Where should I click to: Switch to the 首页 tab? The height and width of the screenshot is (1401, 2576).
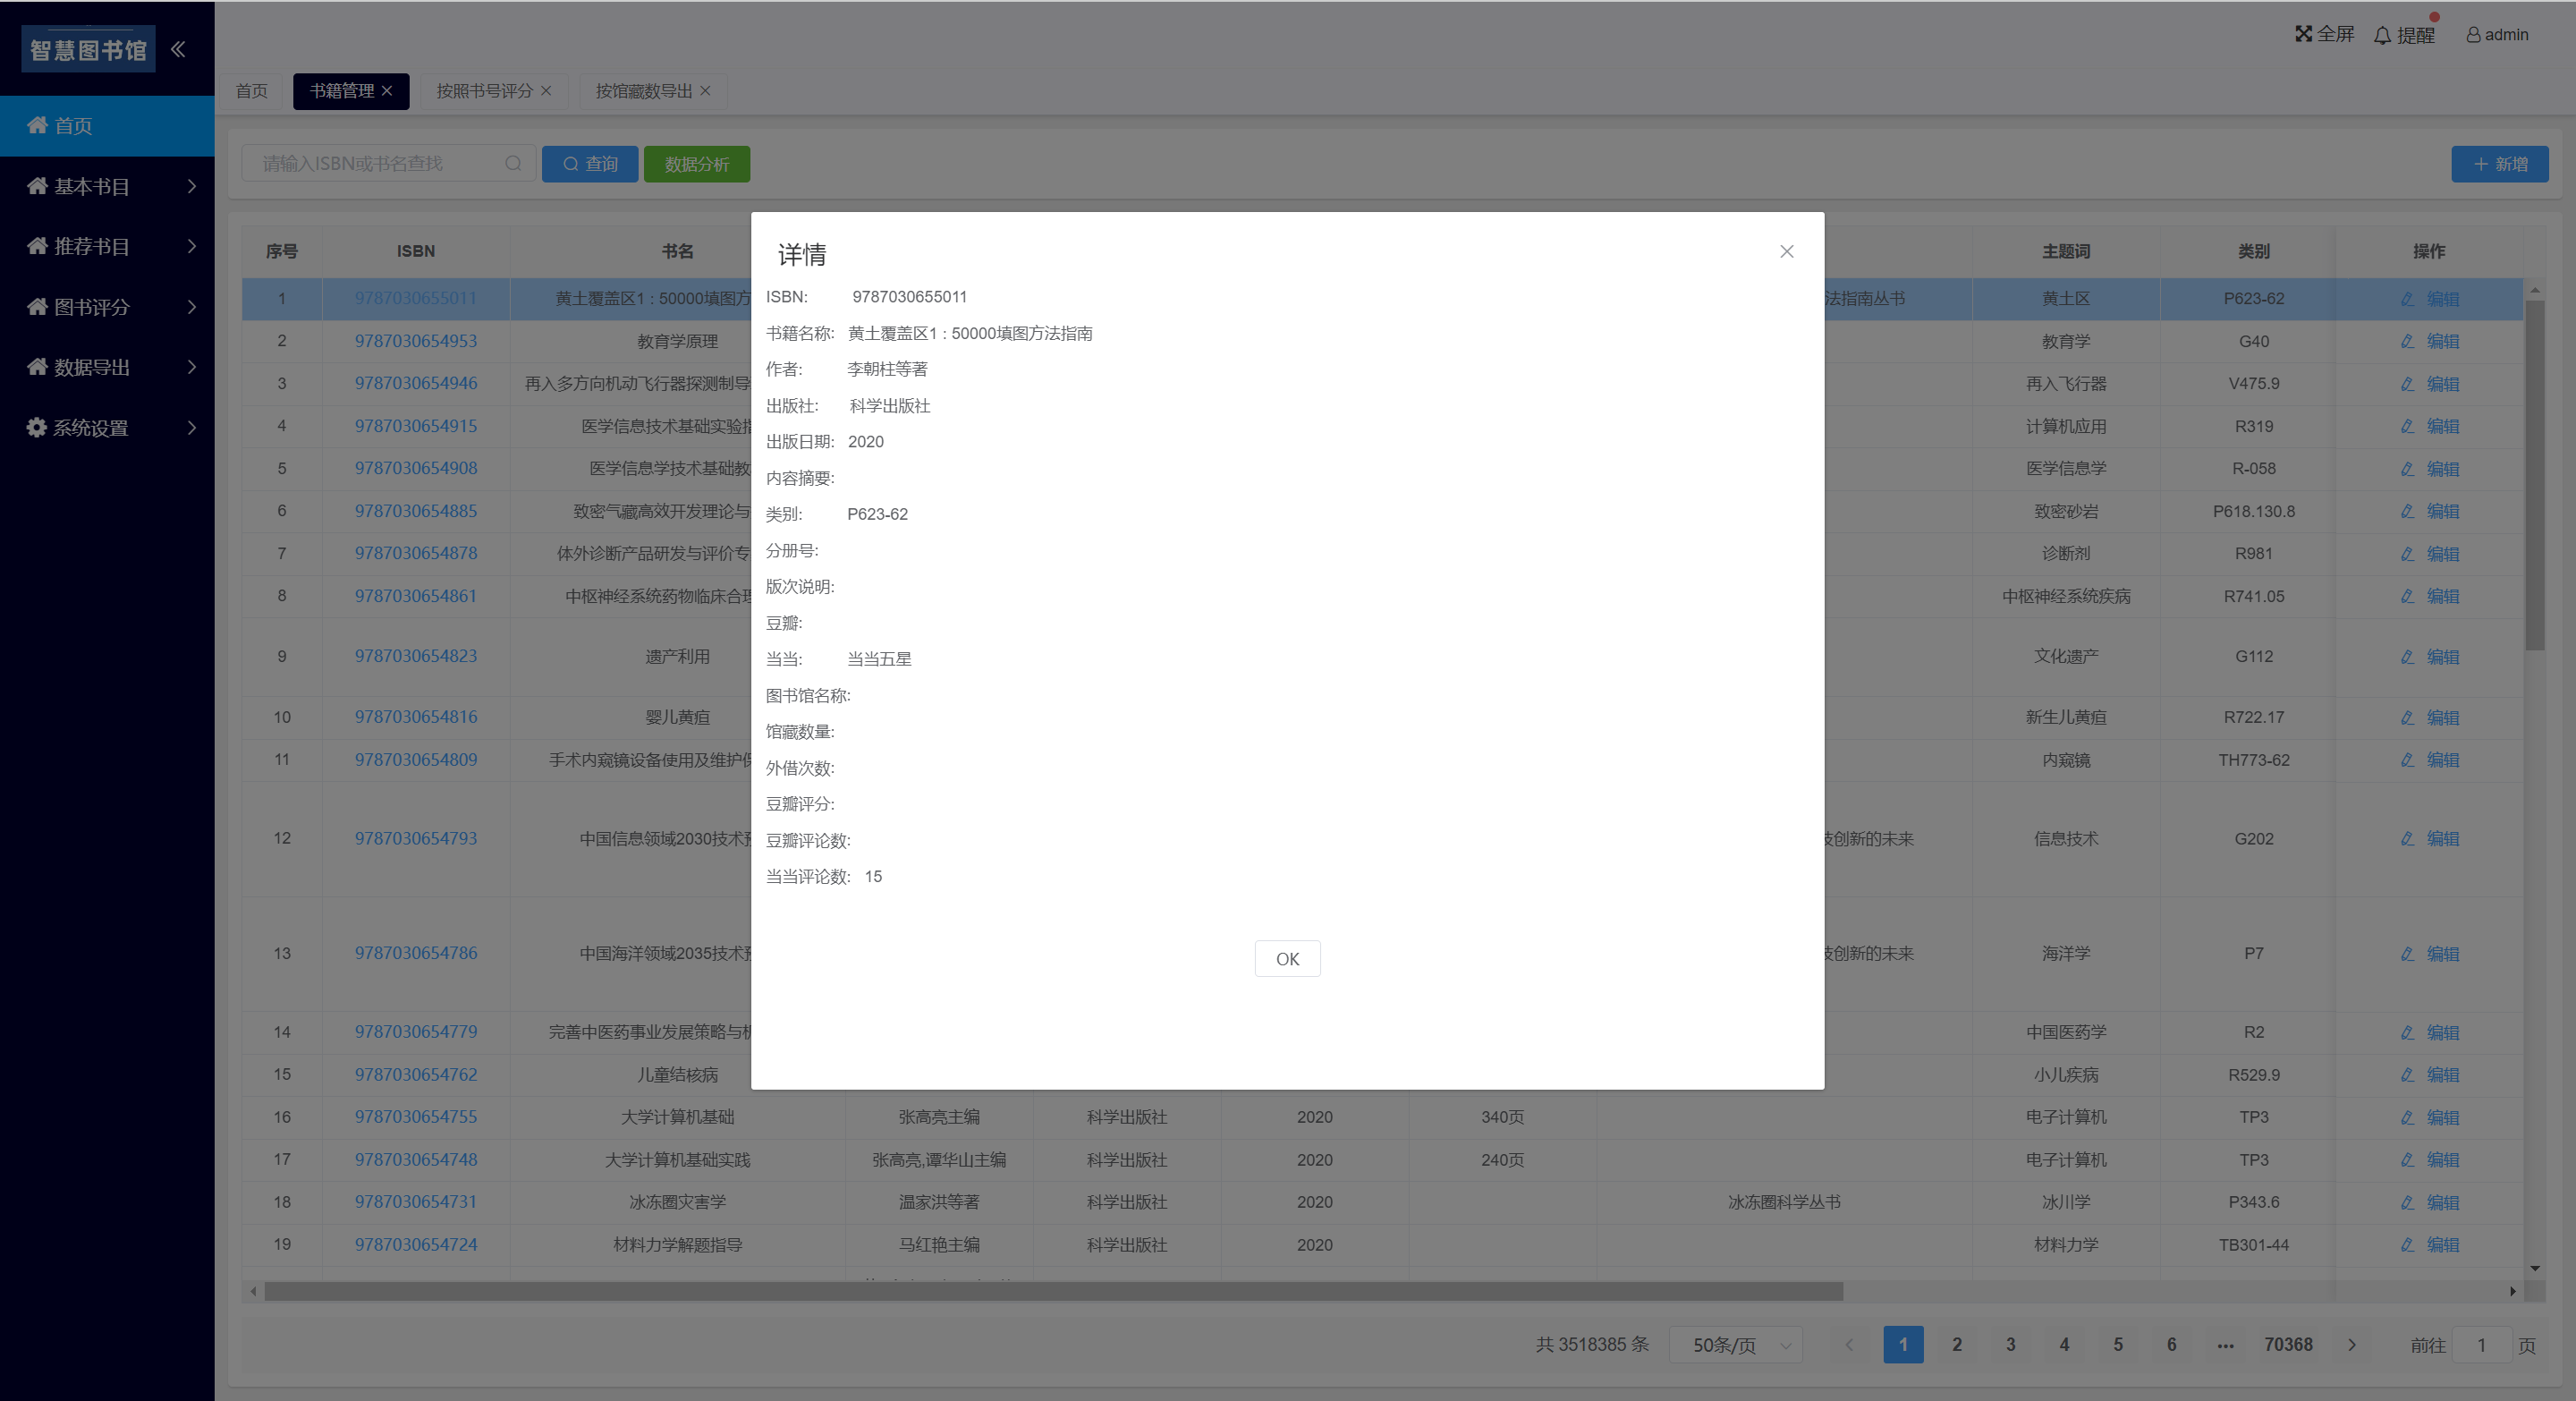(252, 91)
